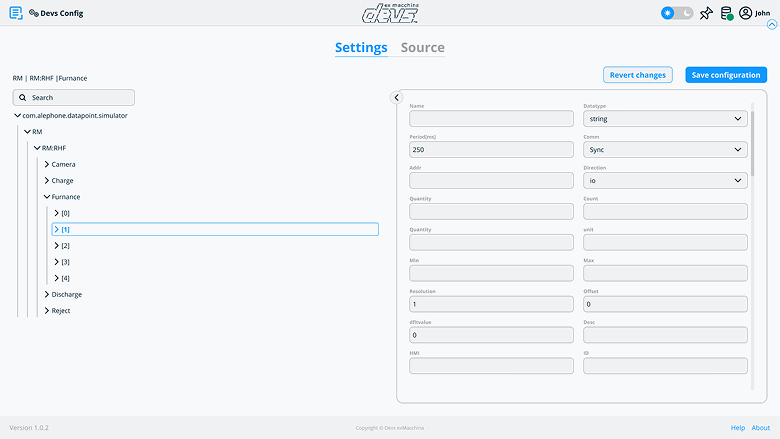
Task: Collapse the Furnance tree node
Action: pos(47,197)
